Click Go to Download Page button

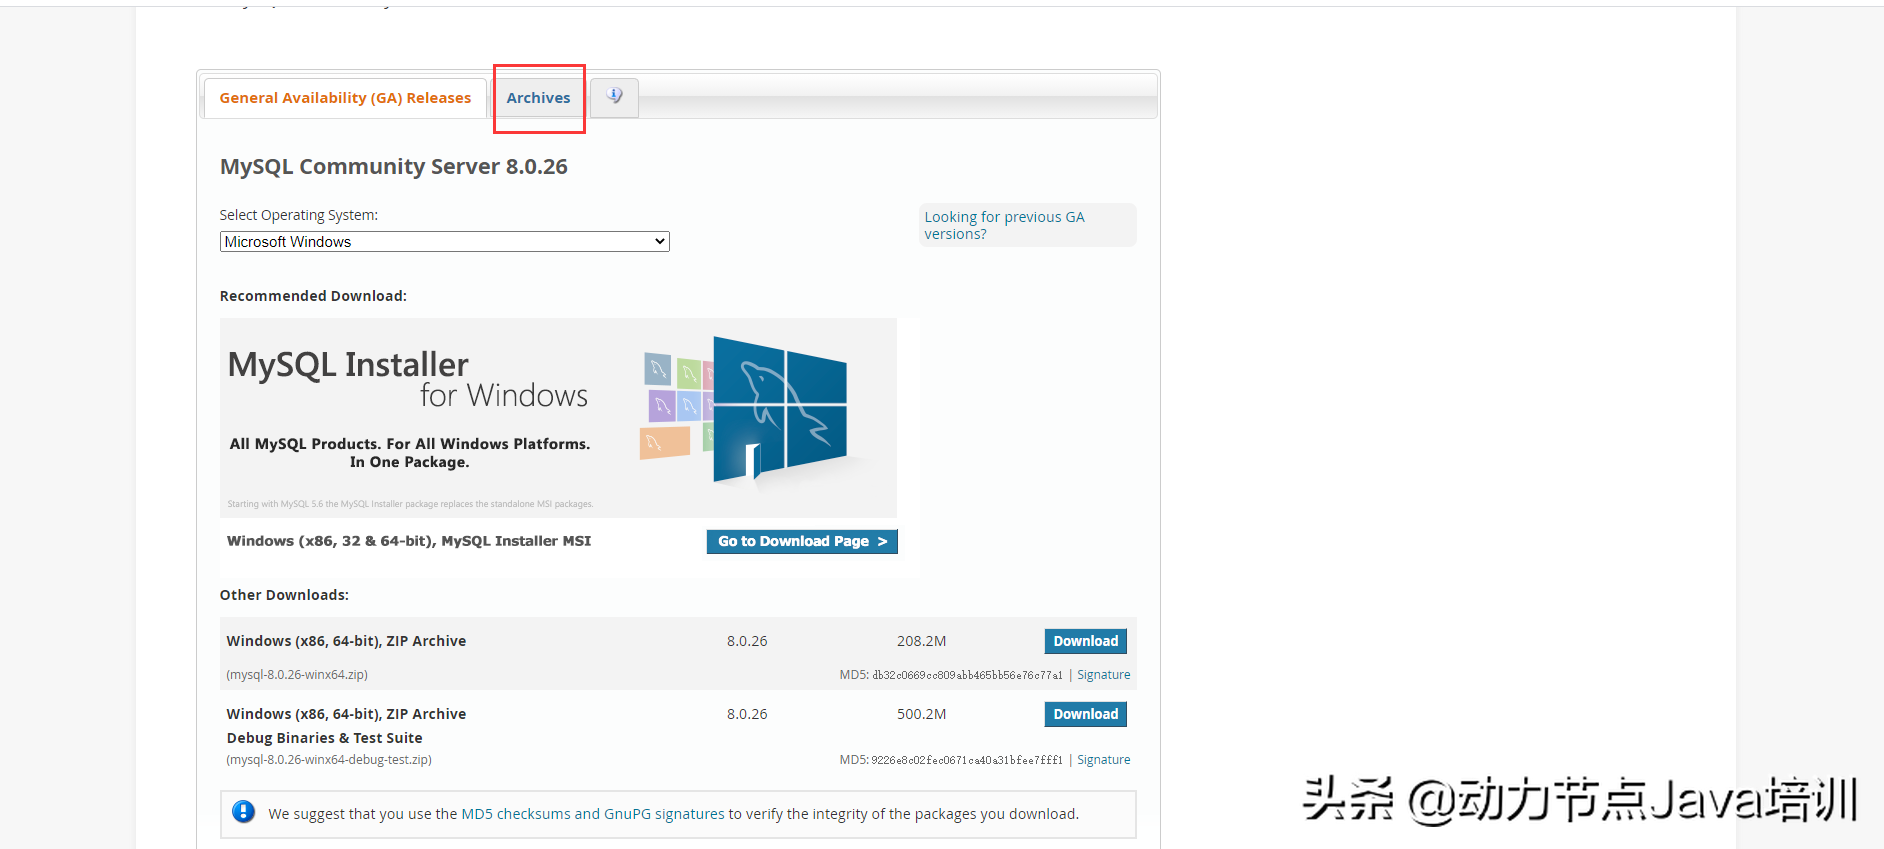click(x=802, y=541)
